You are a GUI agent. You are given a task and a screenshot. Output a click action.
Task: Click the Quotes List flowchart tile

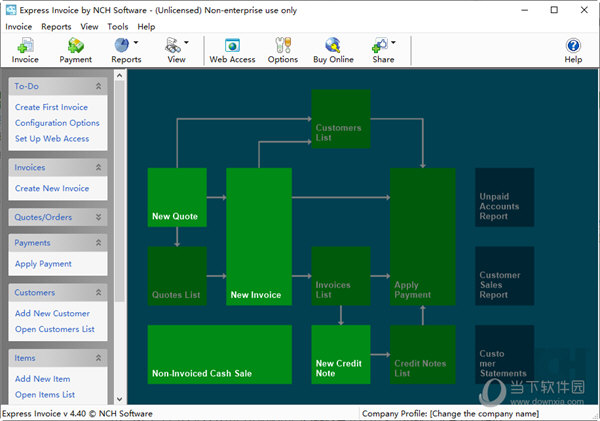point(177,276)
